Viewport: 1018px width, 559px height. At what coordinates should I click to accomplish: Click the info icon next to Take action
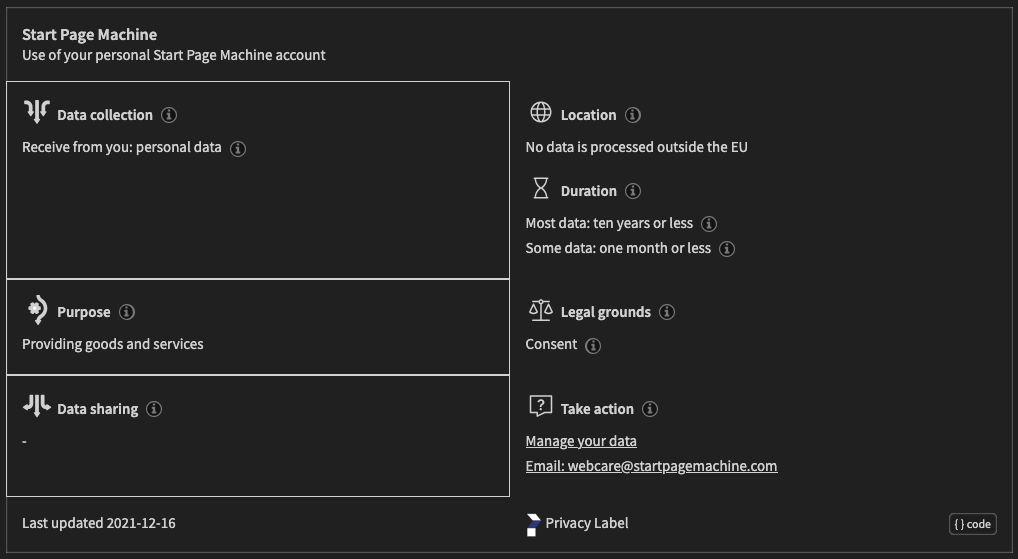pyautogui.click(x=650, y=409)
